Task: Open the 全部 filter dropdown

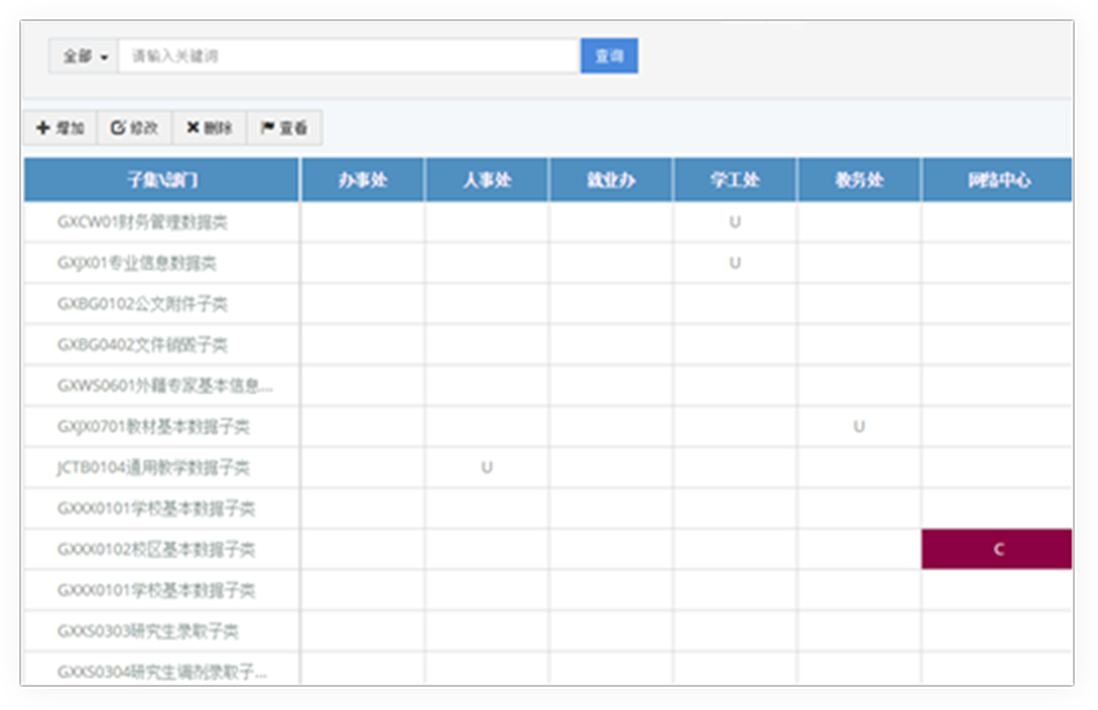Action: (84, 57)
